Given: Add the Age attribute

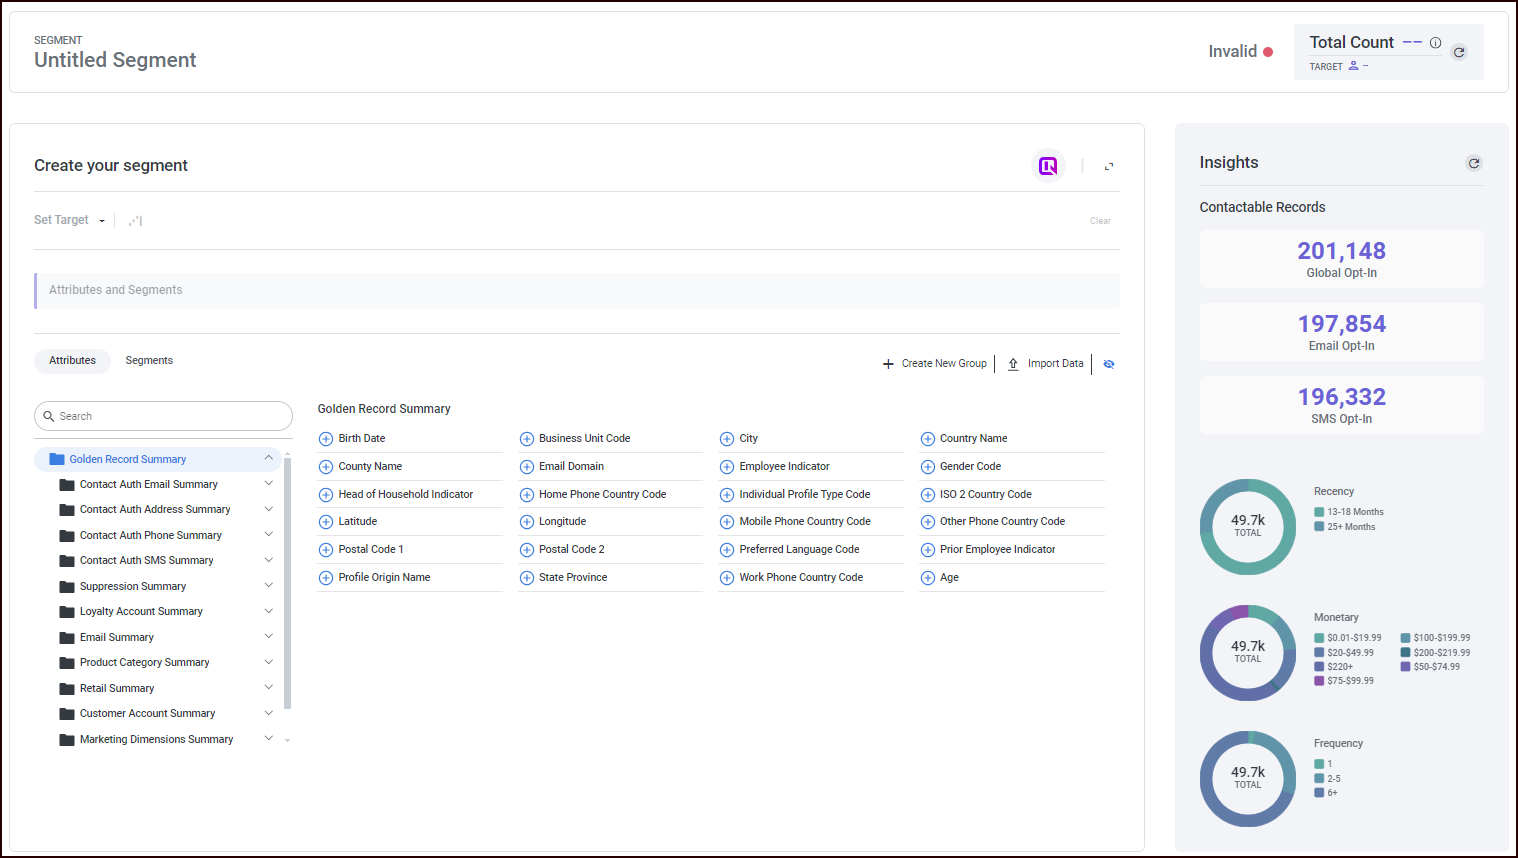Looking at the screenshot, I should (x=927, y=577).
